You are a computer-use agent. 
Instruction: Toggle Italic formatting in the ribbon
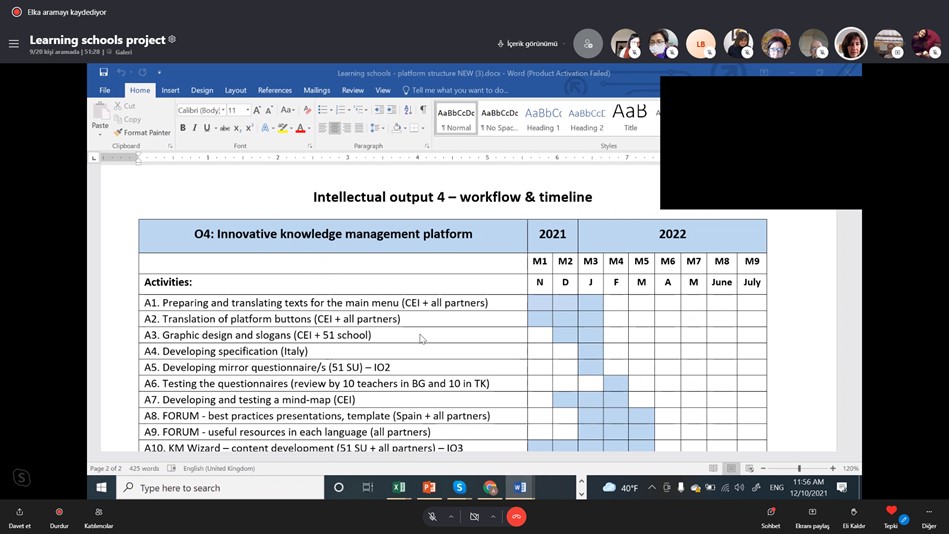click(195, 128)
